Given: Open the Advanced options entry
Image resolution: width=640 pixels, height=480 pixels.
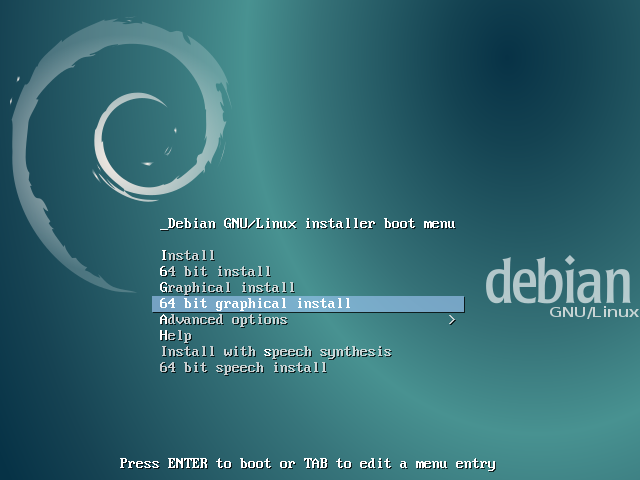Looking at the screenshot, I should (x=223, y=320).
